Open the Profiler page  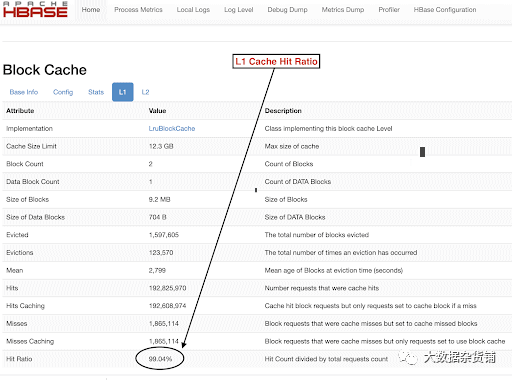click(x=389, y=10)
